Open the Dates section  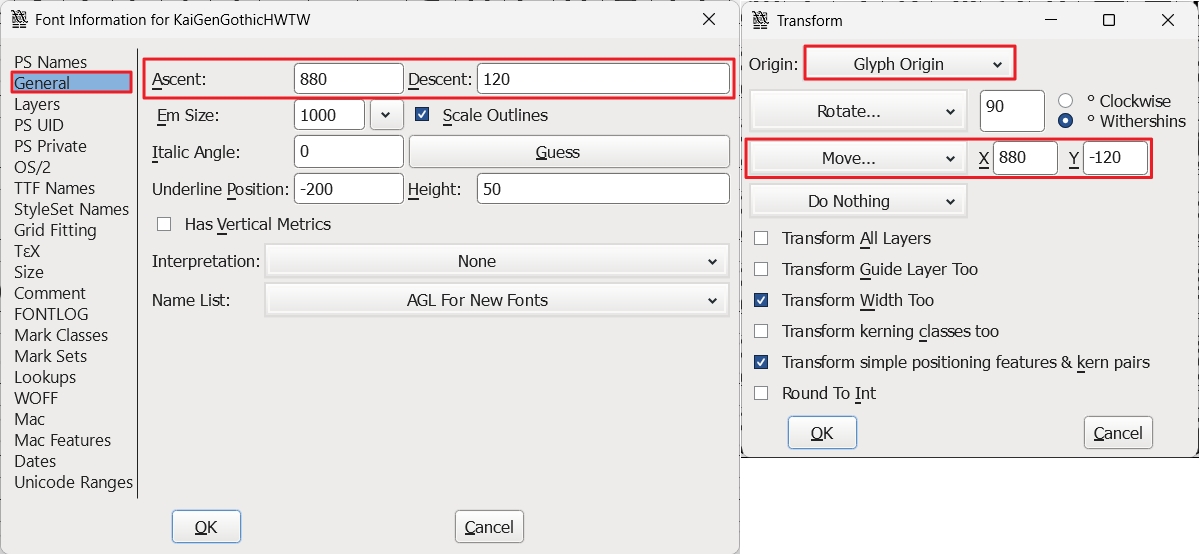coord(35,461)
